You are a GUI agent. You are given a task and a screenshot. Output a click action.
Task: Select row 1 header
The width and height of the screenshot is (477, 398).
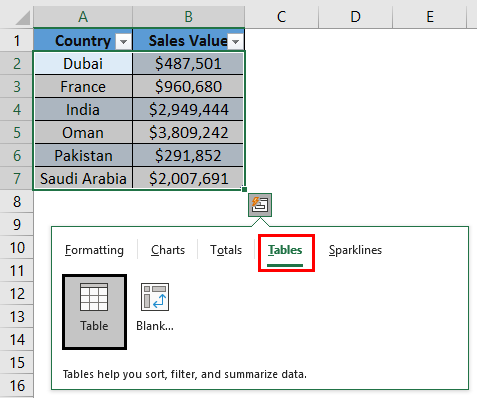pyautogui.click(x=17, y=41)
